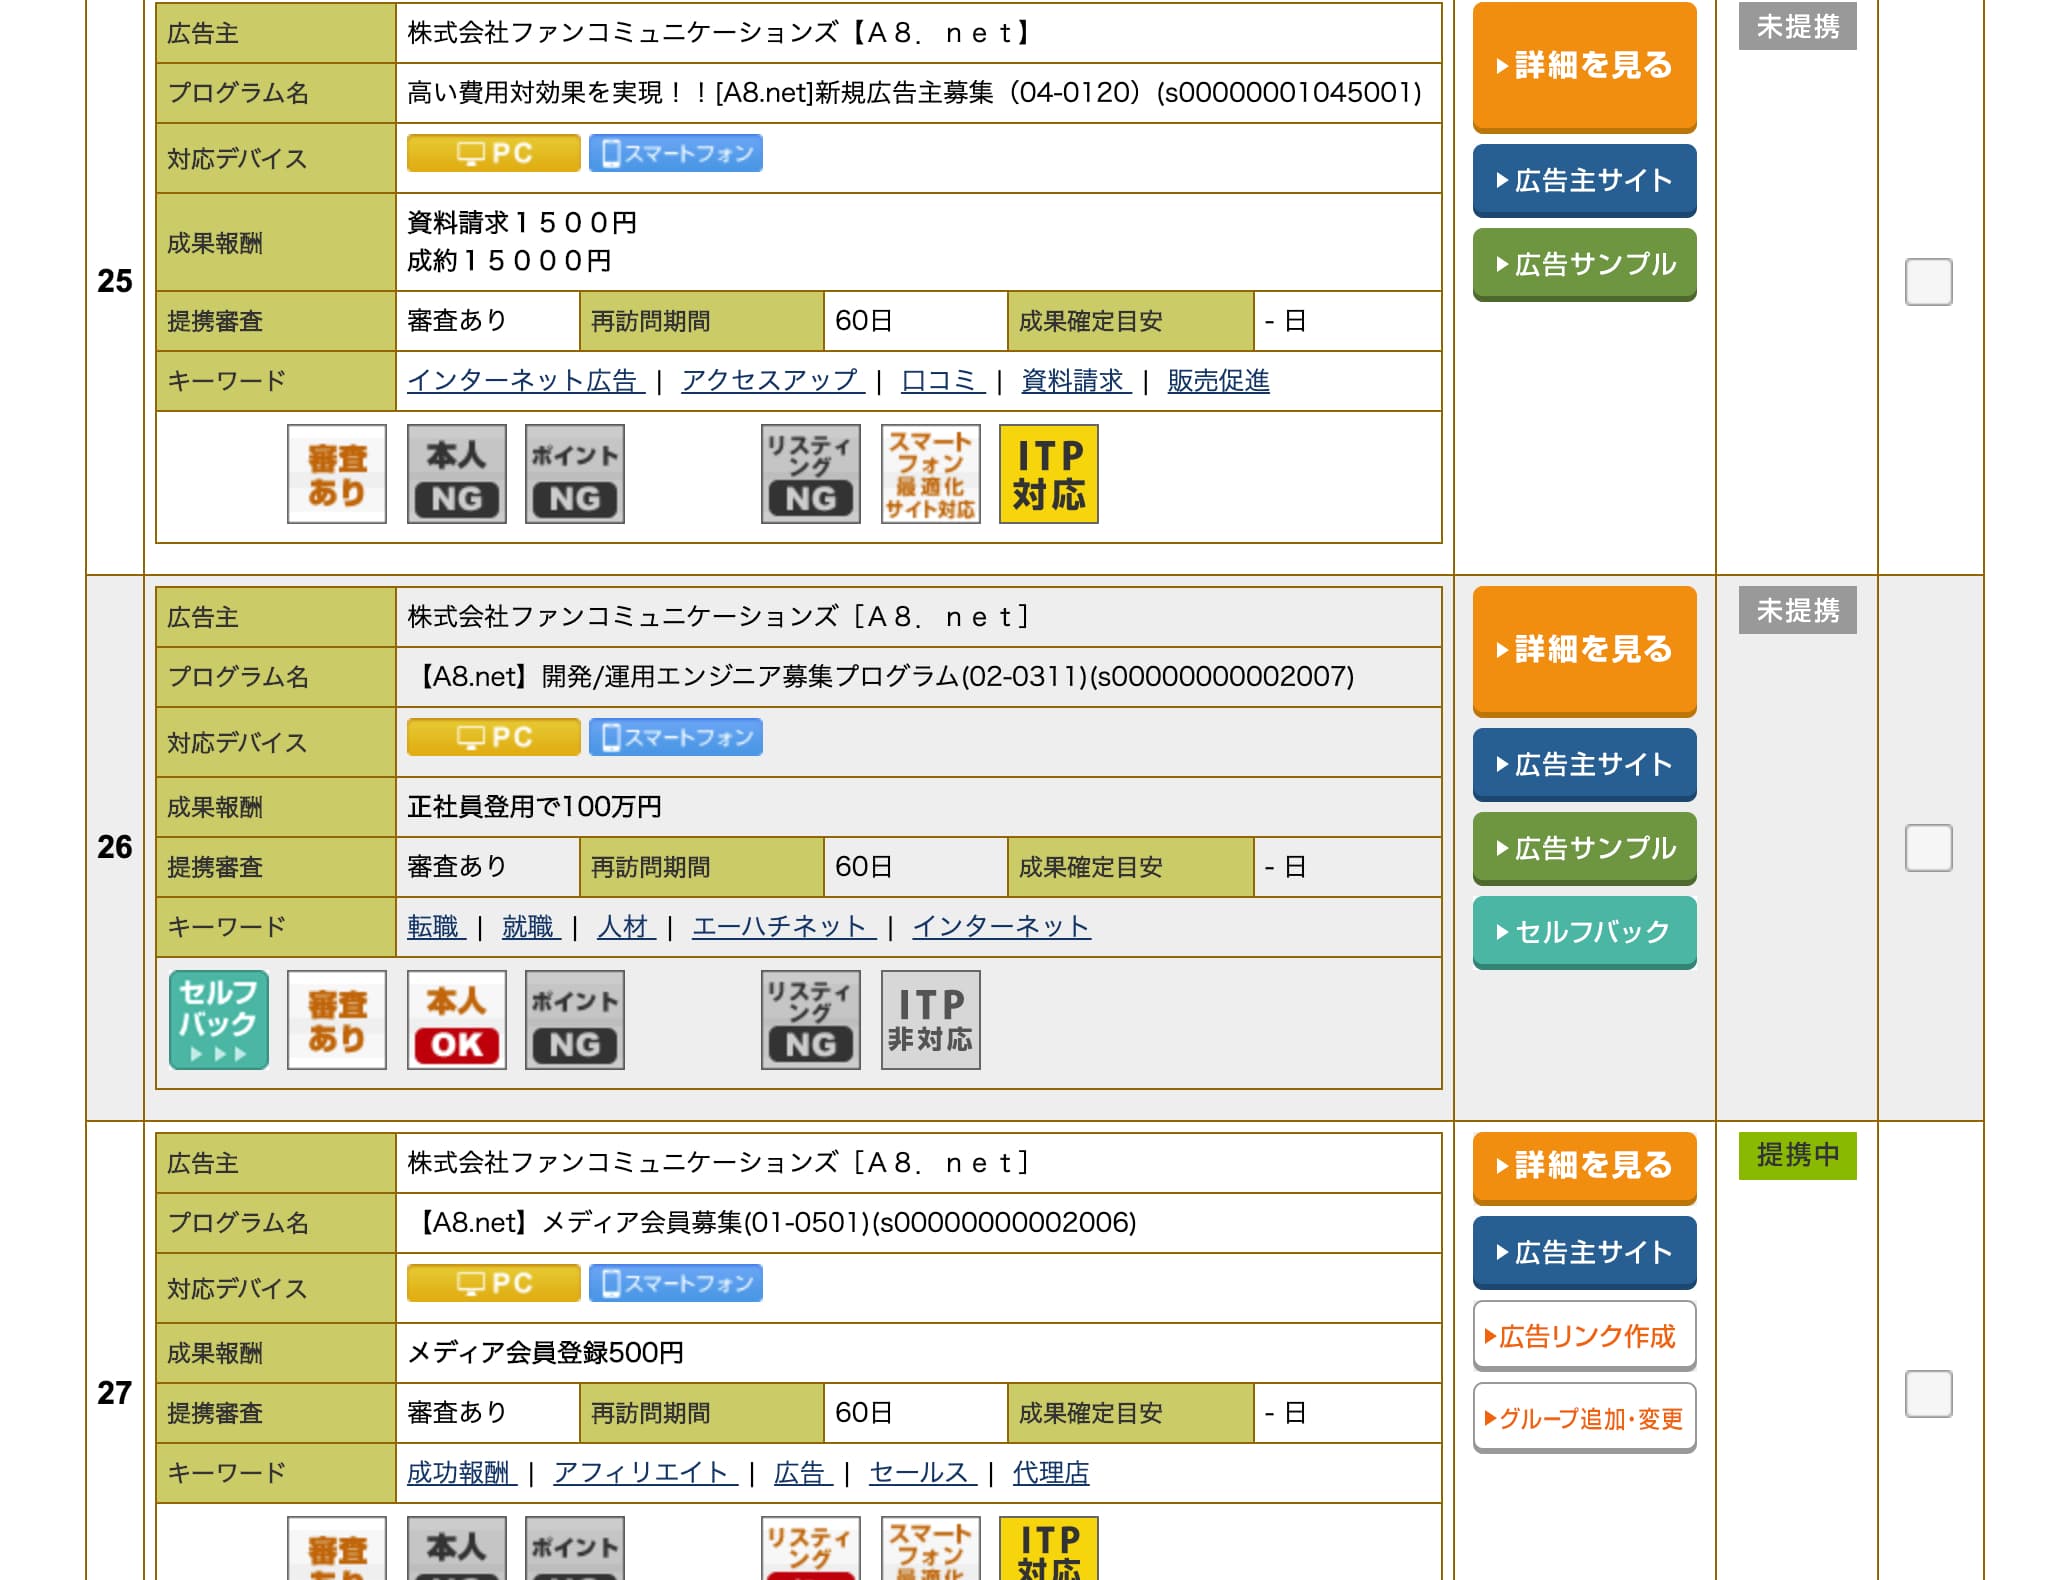
Task: Open 詳細を見る for program 26
Action: (x=1585, y=650)
